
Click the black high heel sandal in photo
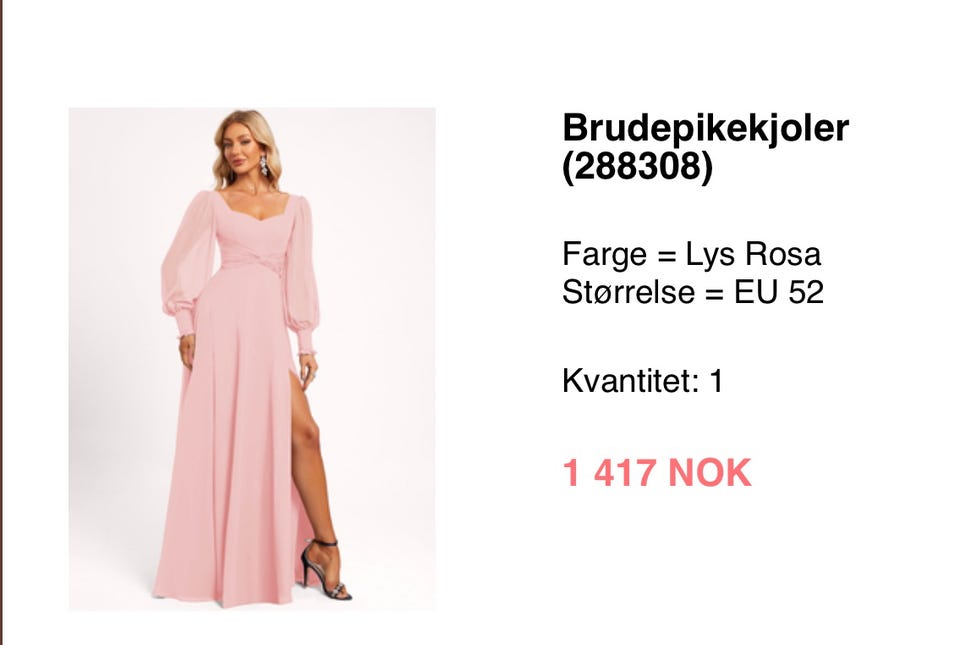[324, 569]
